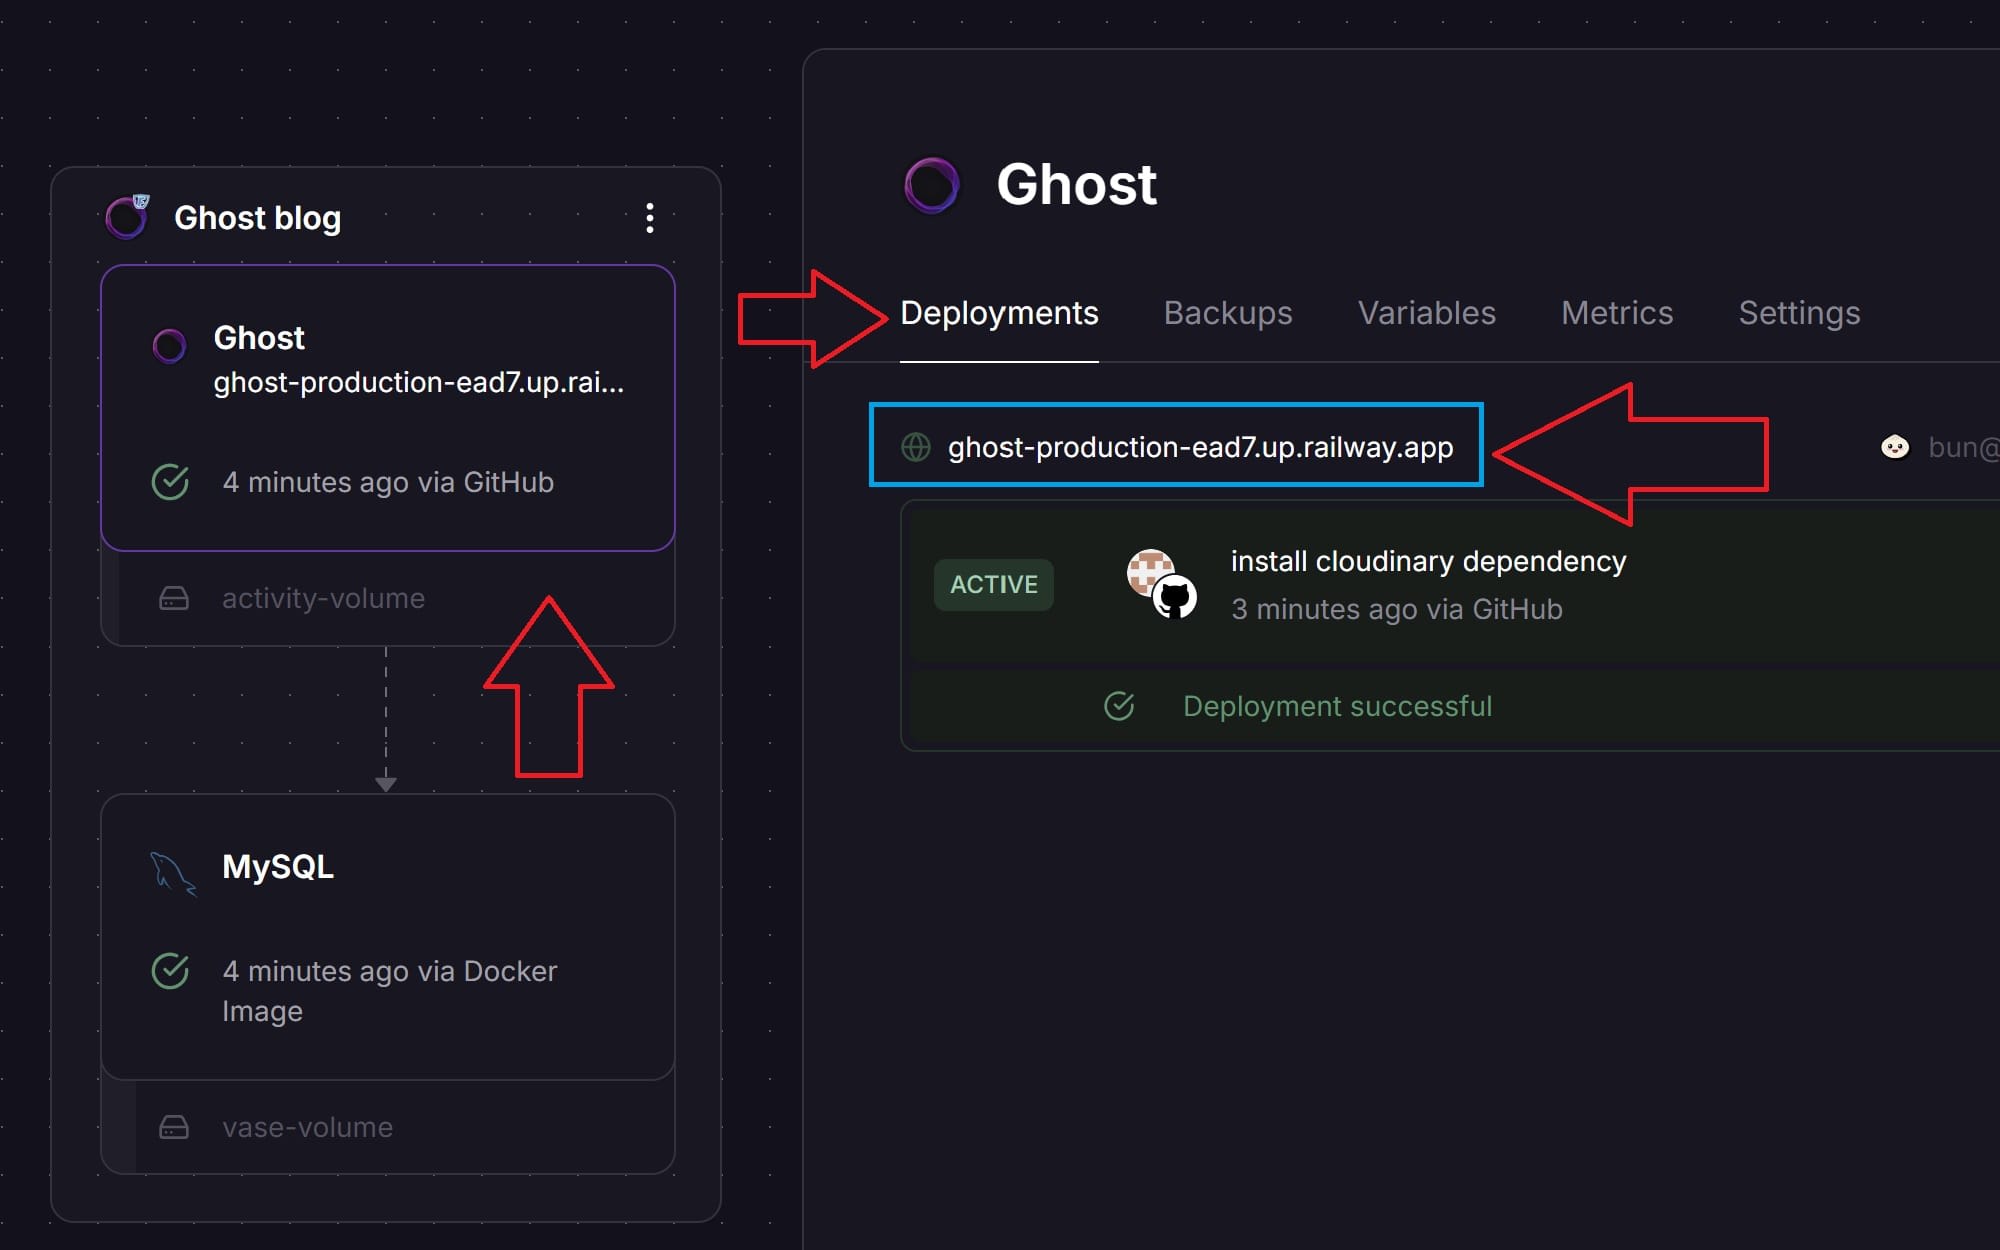This screenshot has height=1250, width=2000.
Task: Open ghost-production-ead7.up.railway.app link
Action: tap(1200, 447)
